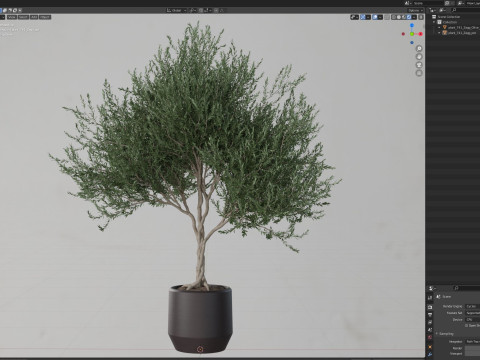The image size is (480, 360).
Task: Click the hand pan navigation button
Action: [419, 57]
